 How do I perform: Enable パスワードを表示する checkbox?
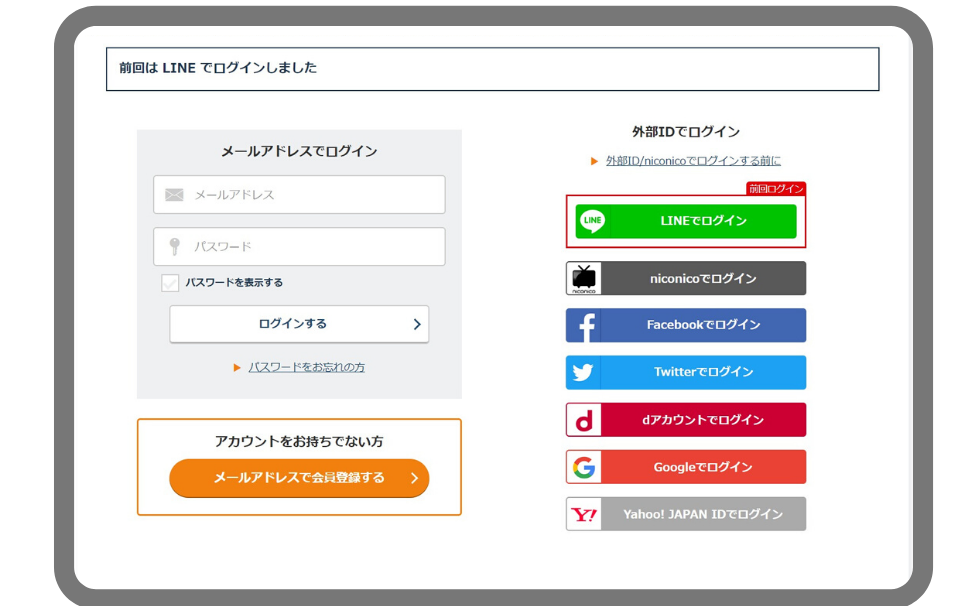pyautogui.click(x=170, y=283)
